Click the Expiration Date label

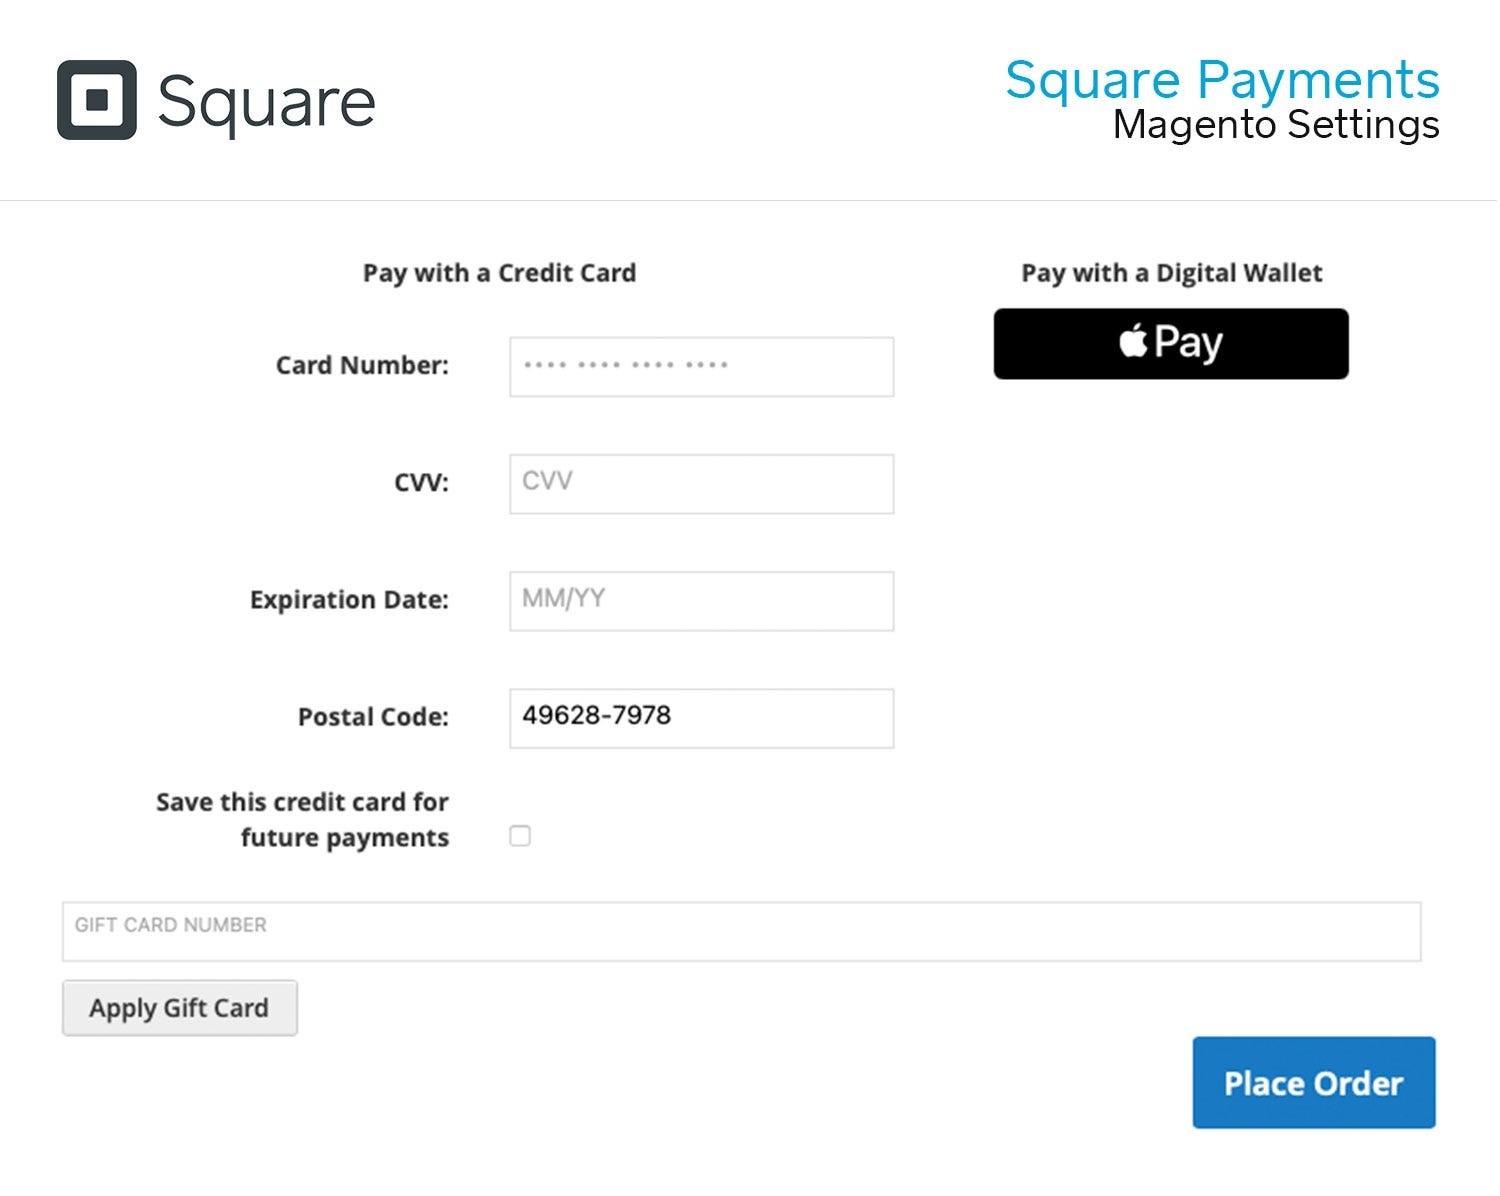tap(349, 599)
